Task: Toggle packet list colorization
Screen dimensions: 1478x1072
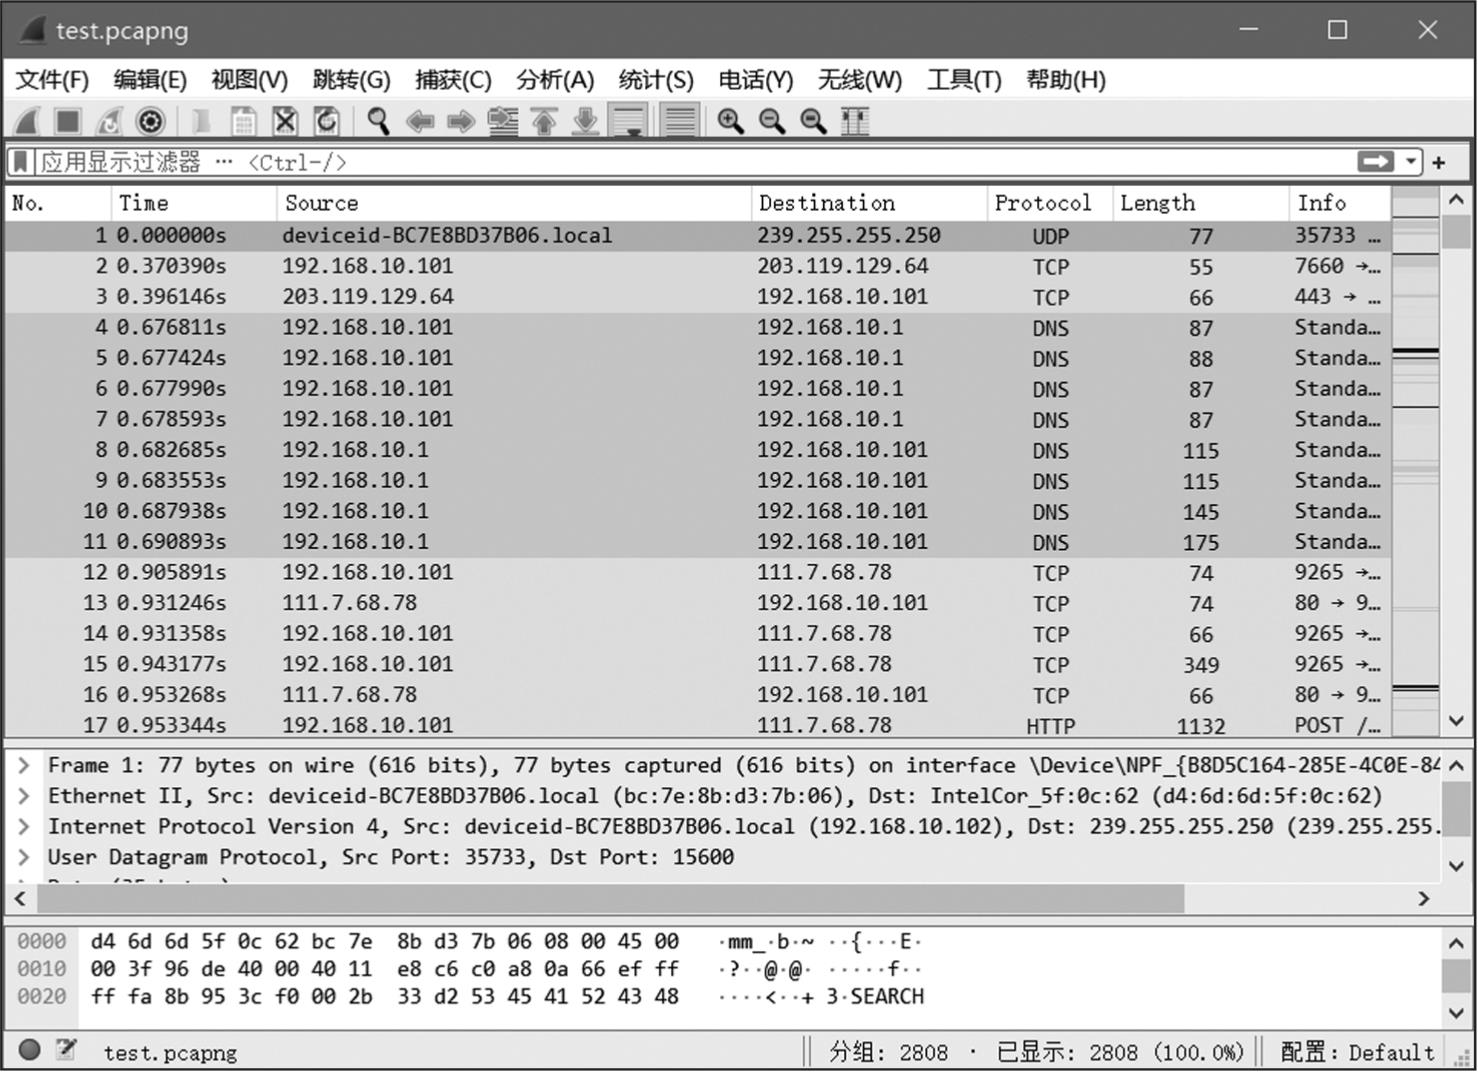Action: pos(680,122)
